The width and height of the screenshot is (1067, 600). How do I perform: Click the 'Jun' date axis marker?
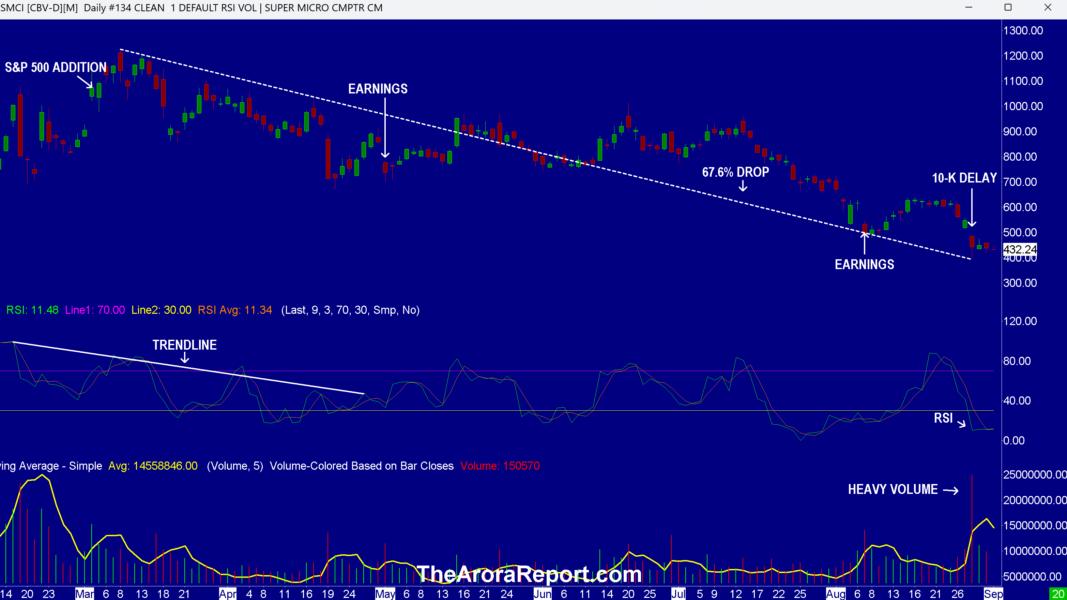click(542, 594)
